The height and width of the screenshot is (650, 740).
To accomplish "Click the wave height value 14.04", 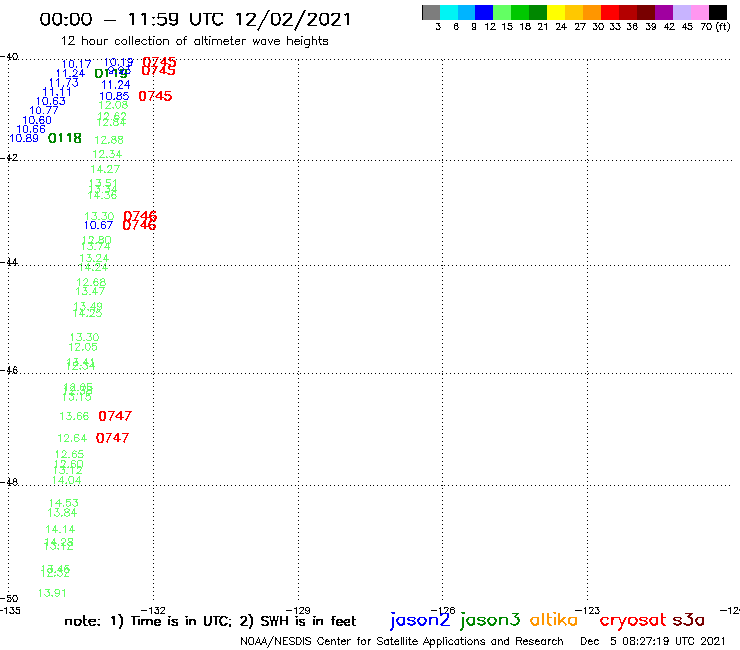I will [x=67, y=481].
